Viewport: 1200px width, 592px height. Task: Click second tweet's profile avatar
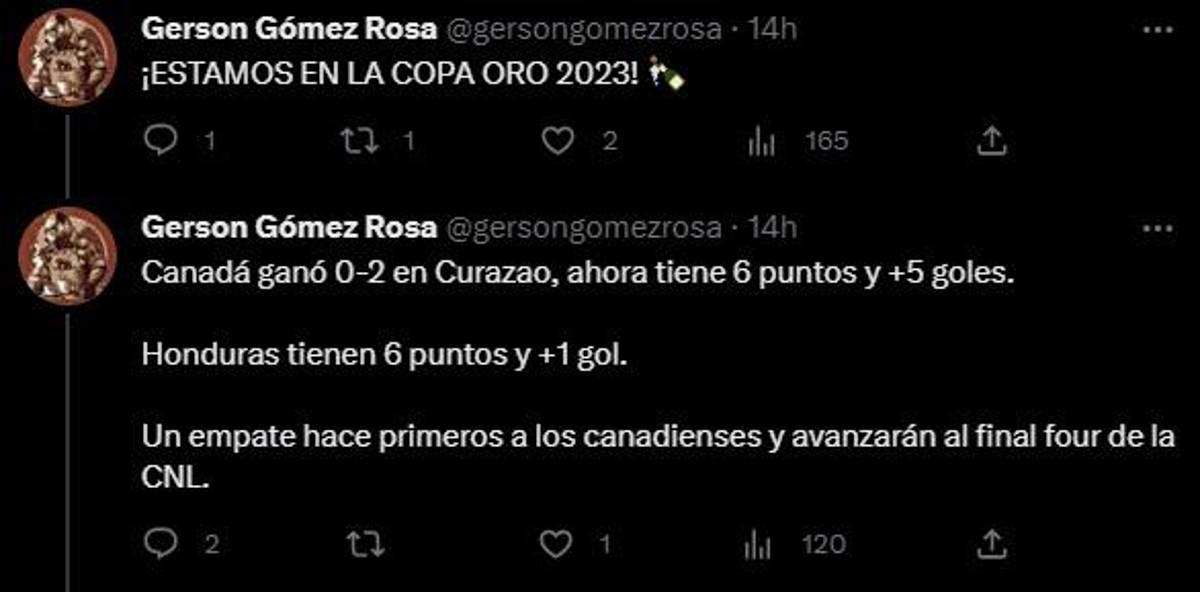pyautogui.click(x=69, y=257)
